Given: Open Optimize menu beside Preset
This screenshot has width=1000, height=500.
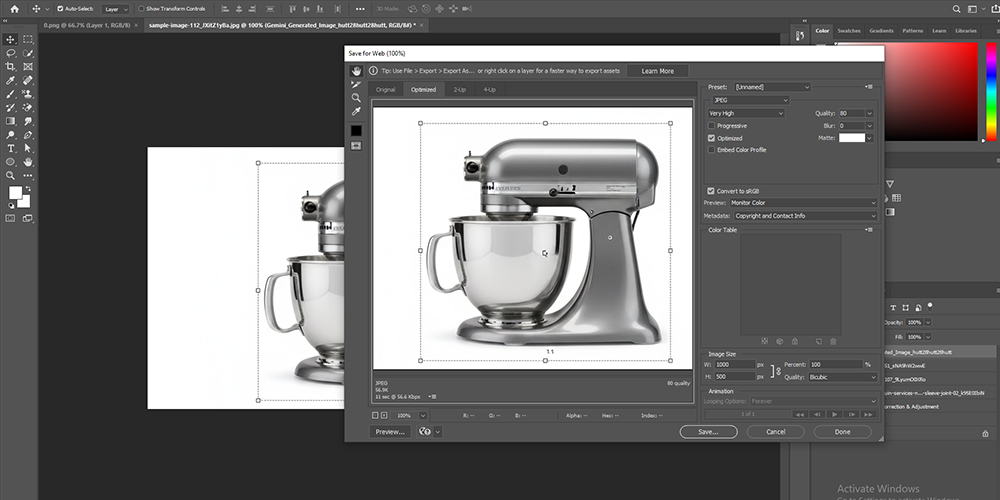Looking at the screenshot, I should pos(869,87).
